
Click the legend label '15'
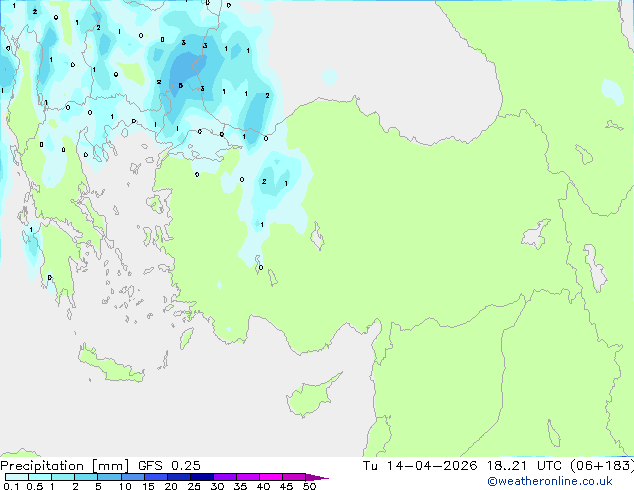click(x=148, y=486)
